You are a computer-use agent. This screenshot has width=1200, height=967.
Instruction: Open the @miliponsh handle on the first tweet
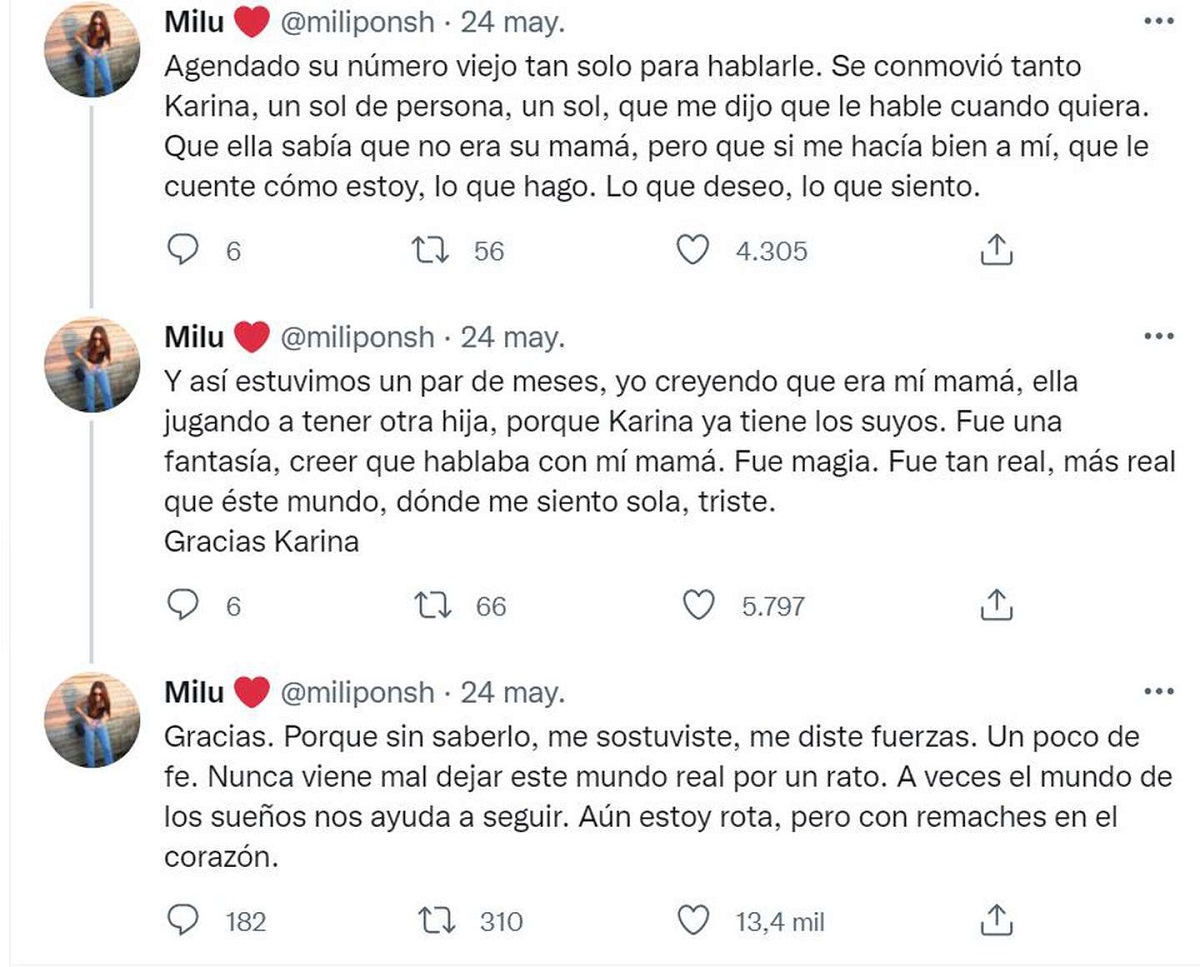(356, 20)
